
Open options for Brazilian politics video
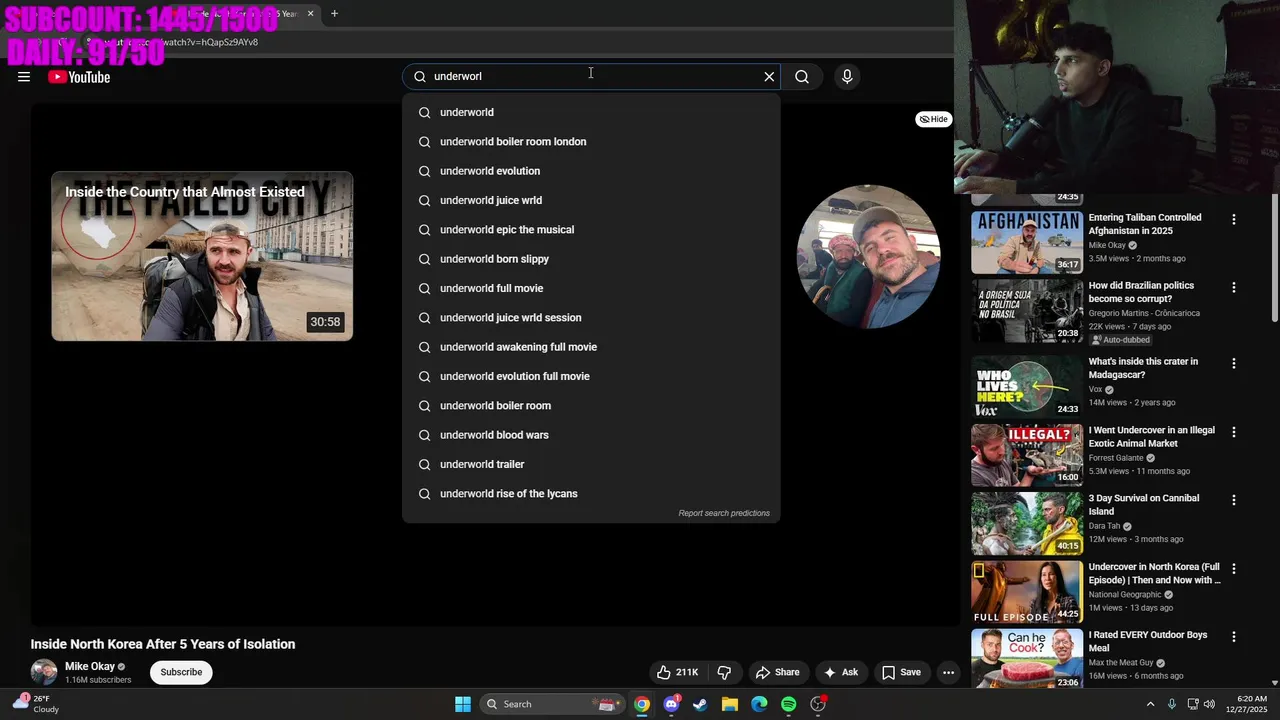(1233, 287)
